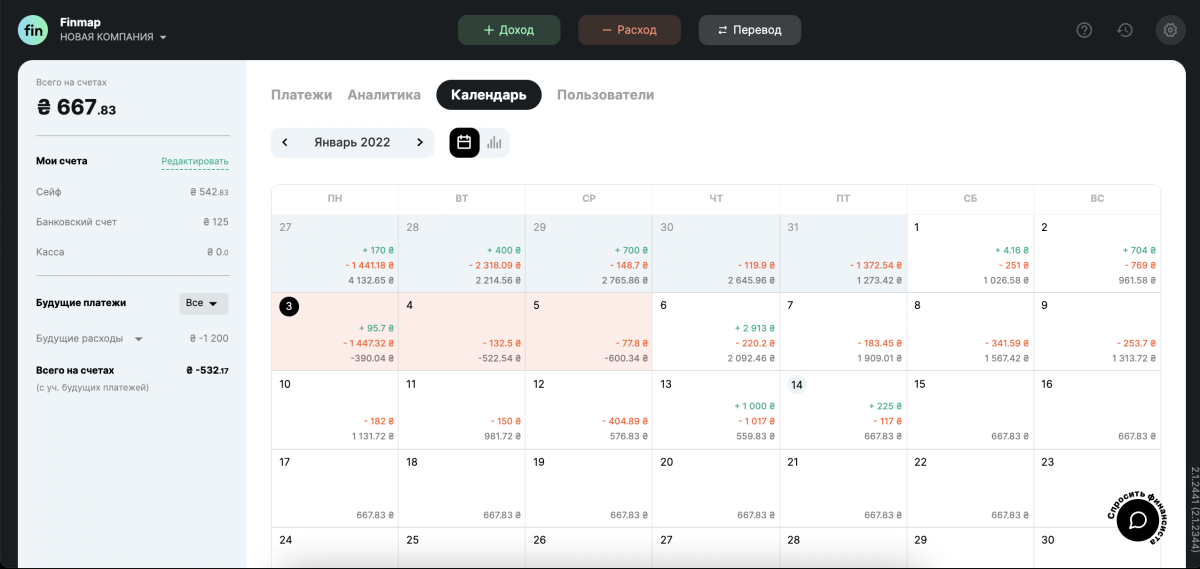The image size is (1200, 569).
Task: Click expense - 182 ₴ on day 10
Action: coord(379,421)
